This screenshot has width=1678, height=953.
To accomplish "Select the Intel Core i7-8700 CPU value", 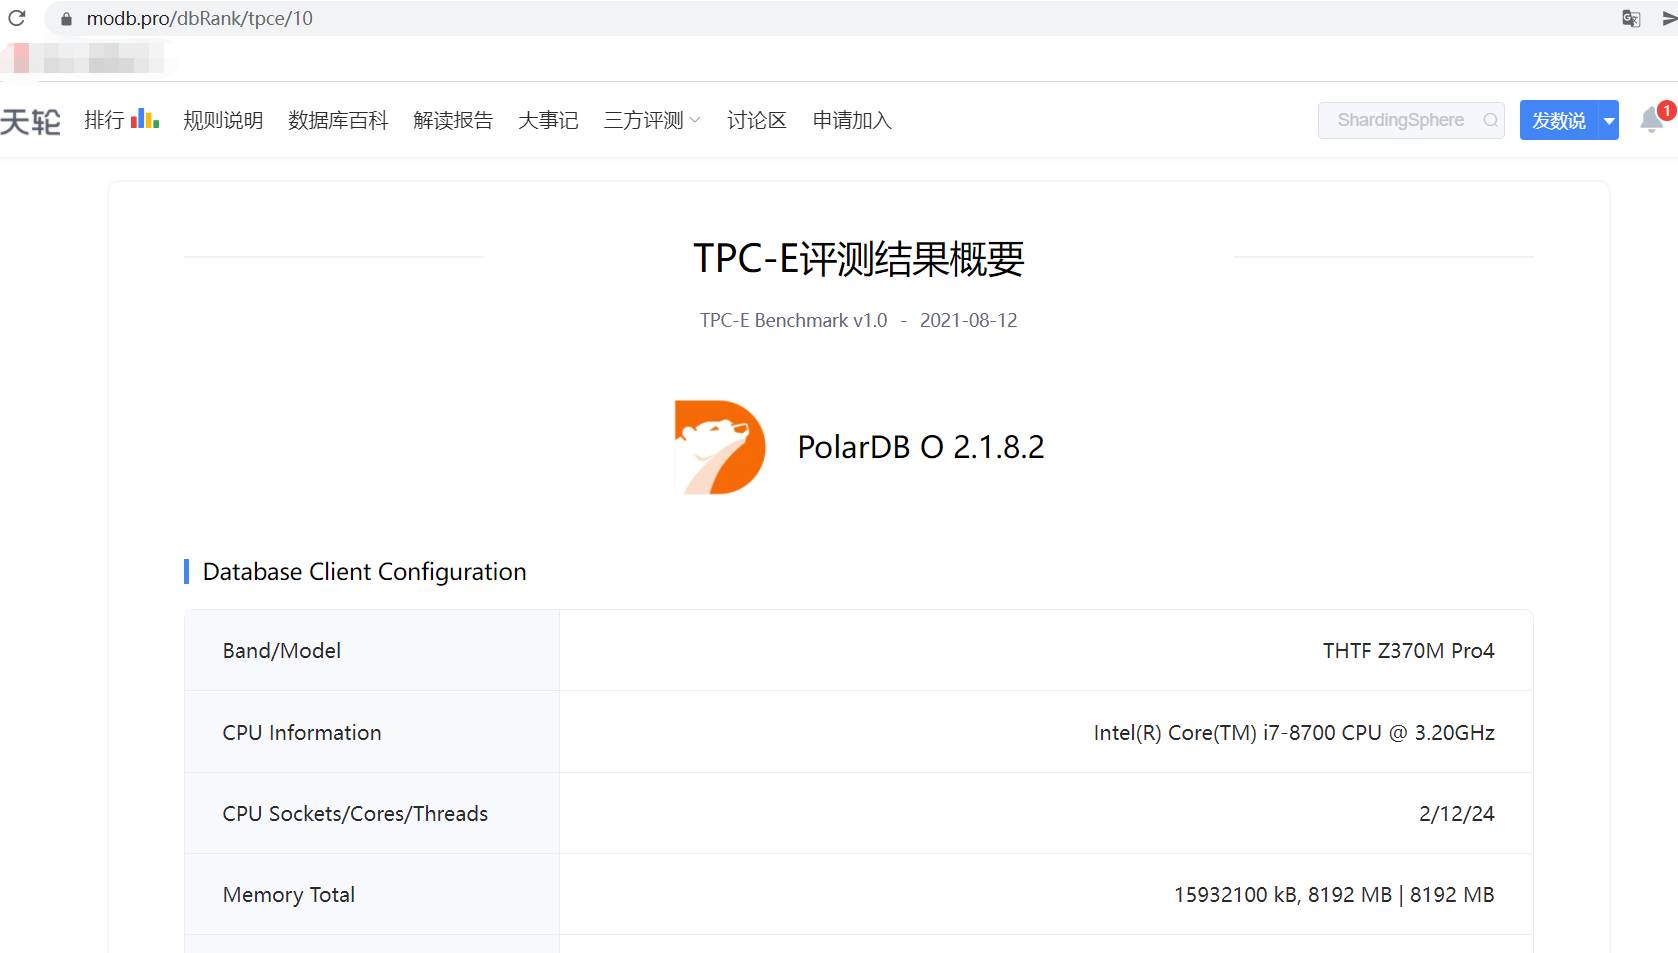I will click(1295, 733).
